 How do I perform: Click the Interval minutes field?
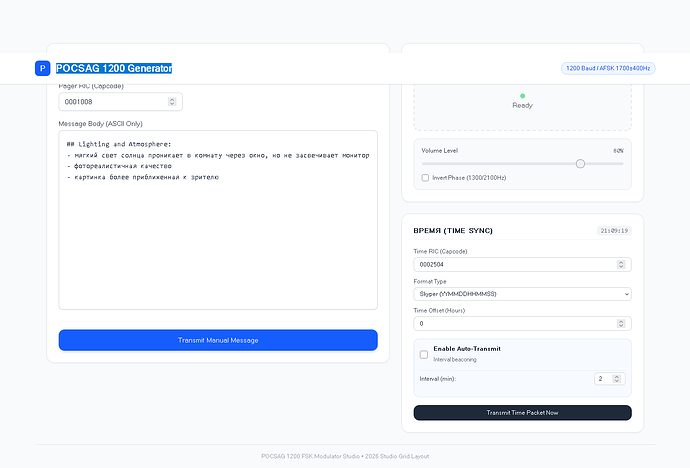609,379
